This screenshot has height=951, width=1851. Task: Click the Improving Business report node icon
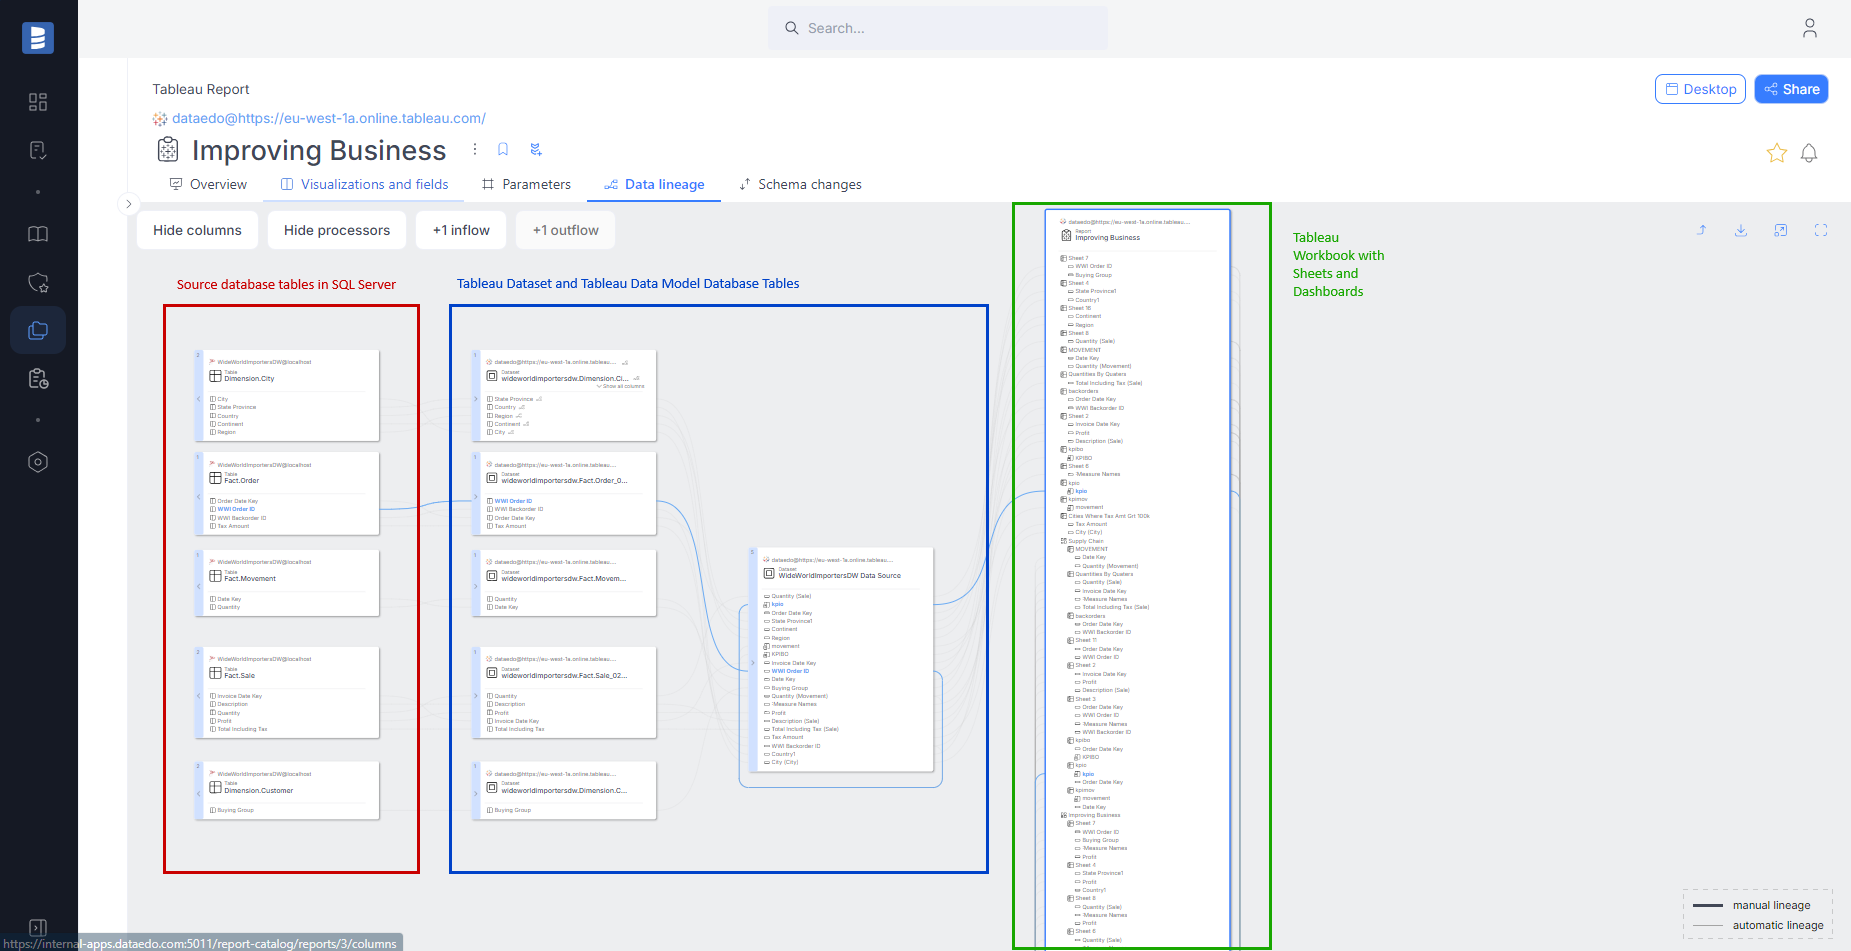pos(1066,236)
